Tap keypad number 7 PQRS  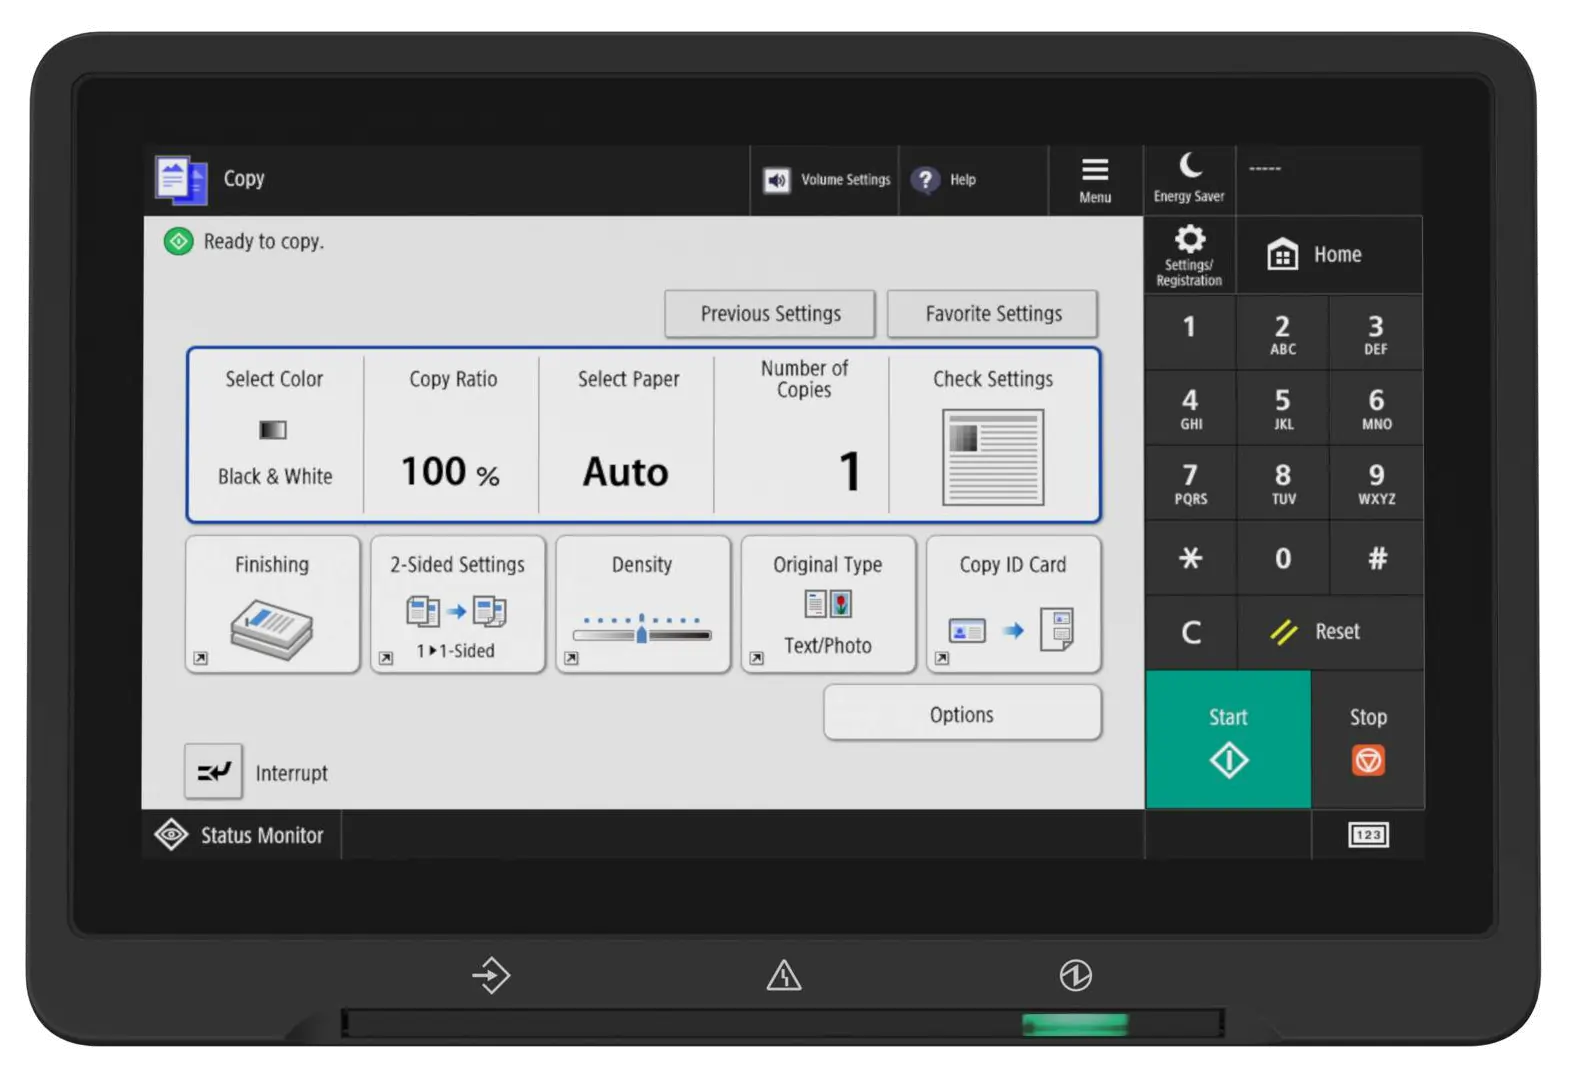[1189, 483]
